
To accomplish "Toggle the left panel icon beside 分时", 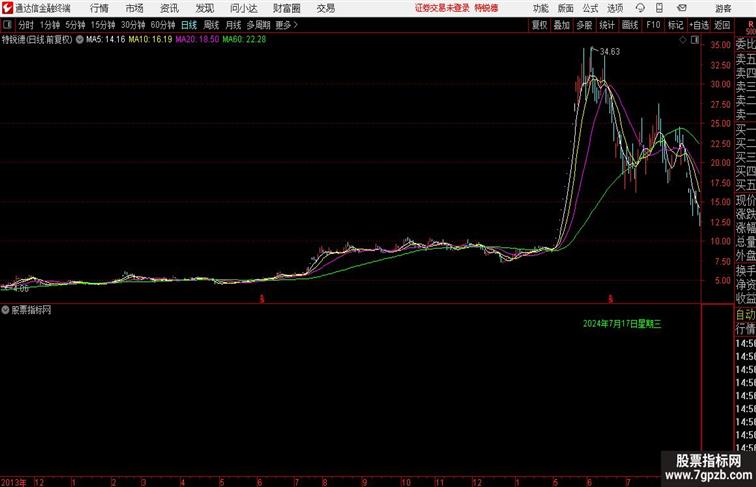I will coord(7,25).
